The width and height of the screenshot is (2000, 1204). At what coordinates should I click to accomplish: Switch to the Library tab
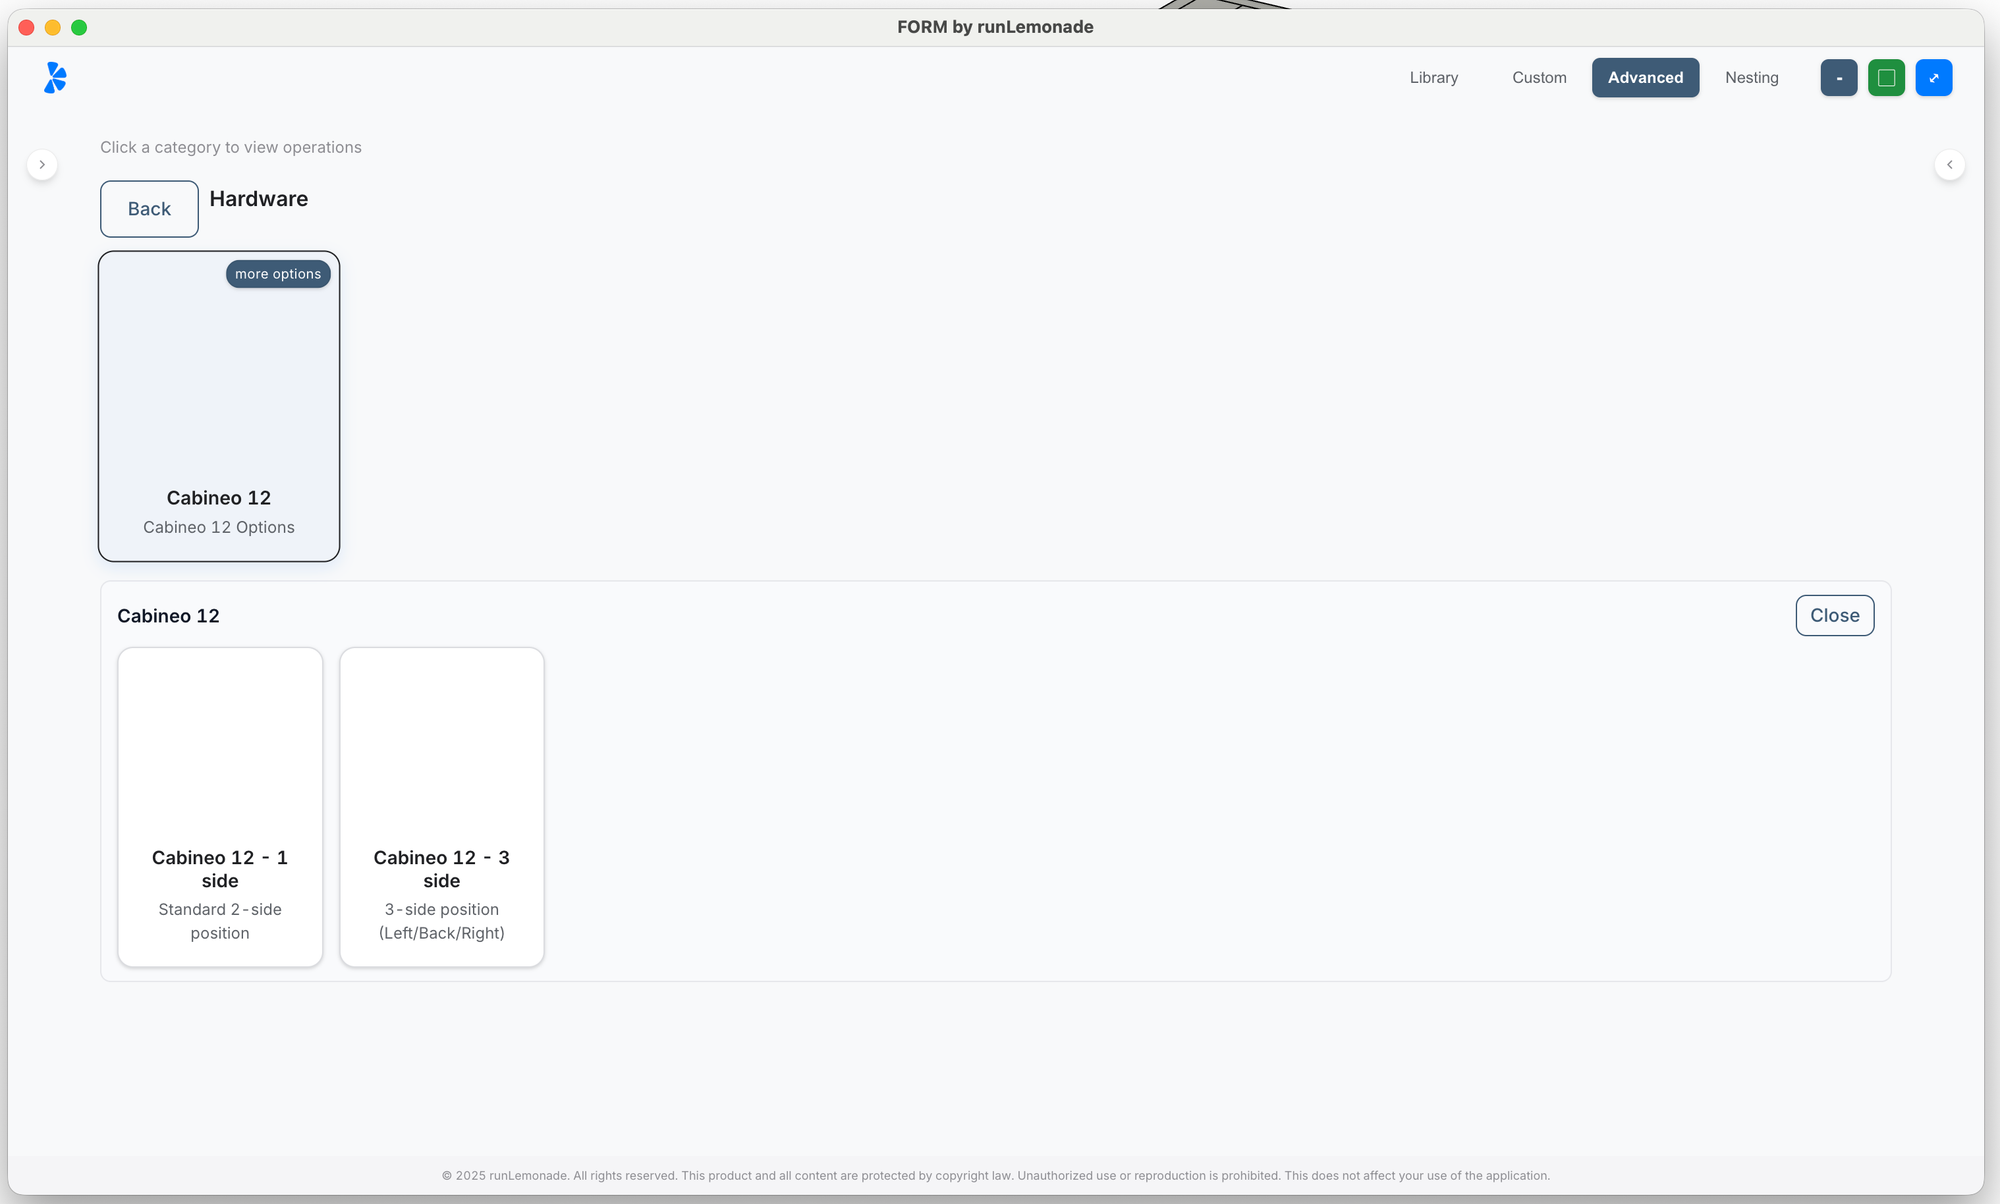tap(1433, 78)
